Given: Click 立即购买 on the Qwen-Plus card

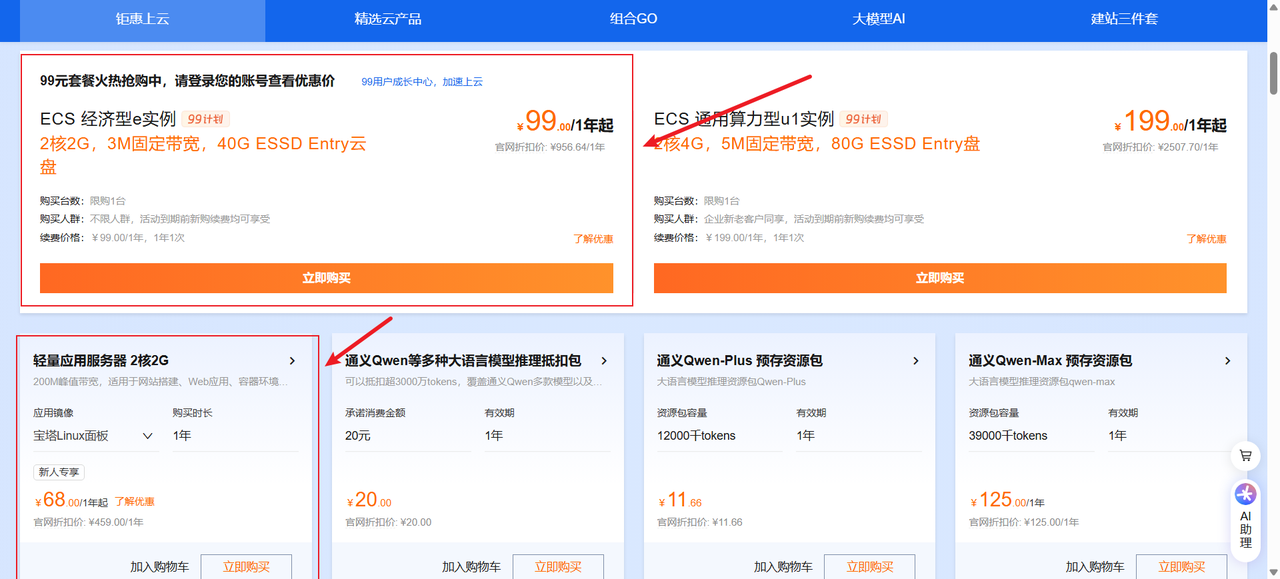Looking at the screenshot, I should click(870, 567).
